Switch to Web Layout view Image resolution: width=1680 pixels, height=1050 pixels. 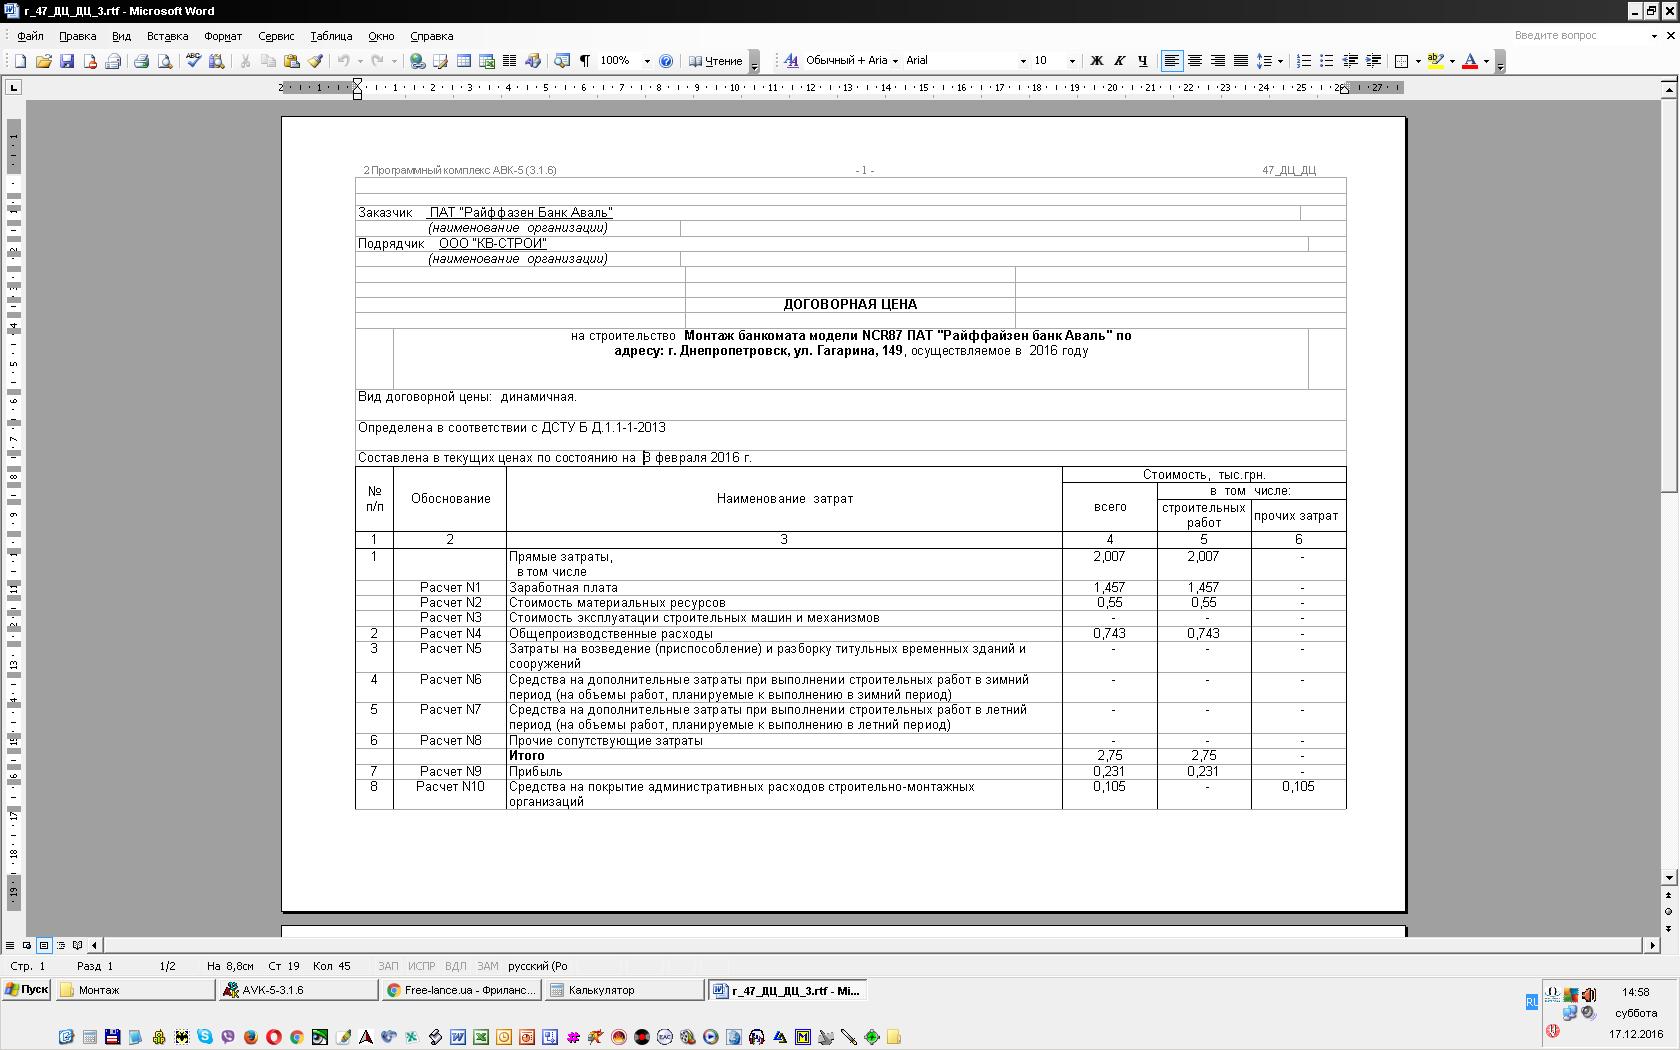(27, 945)
